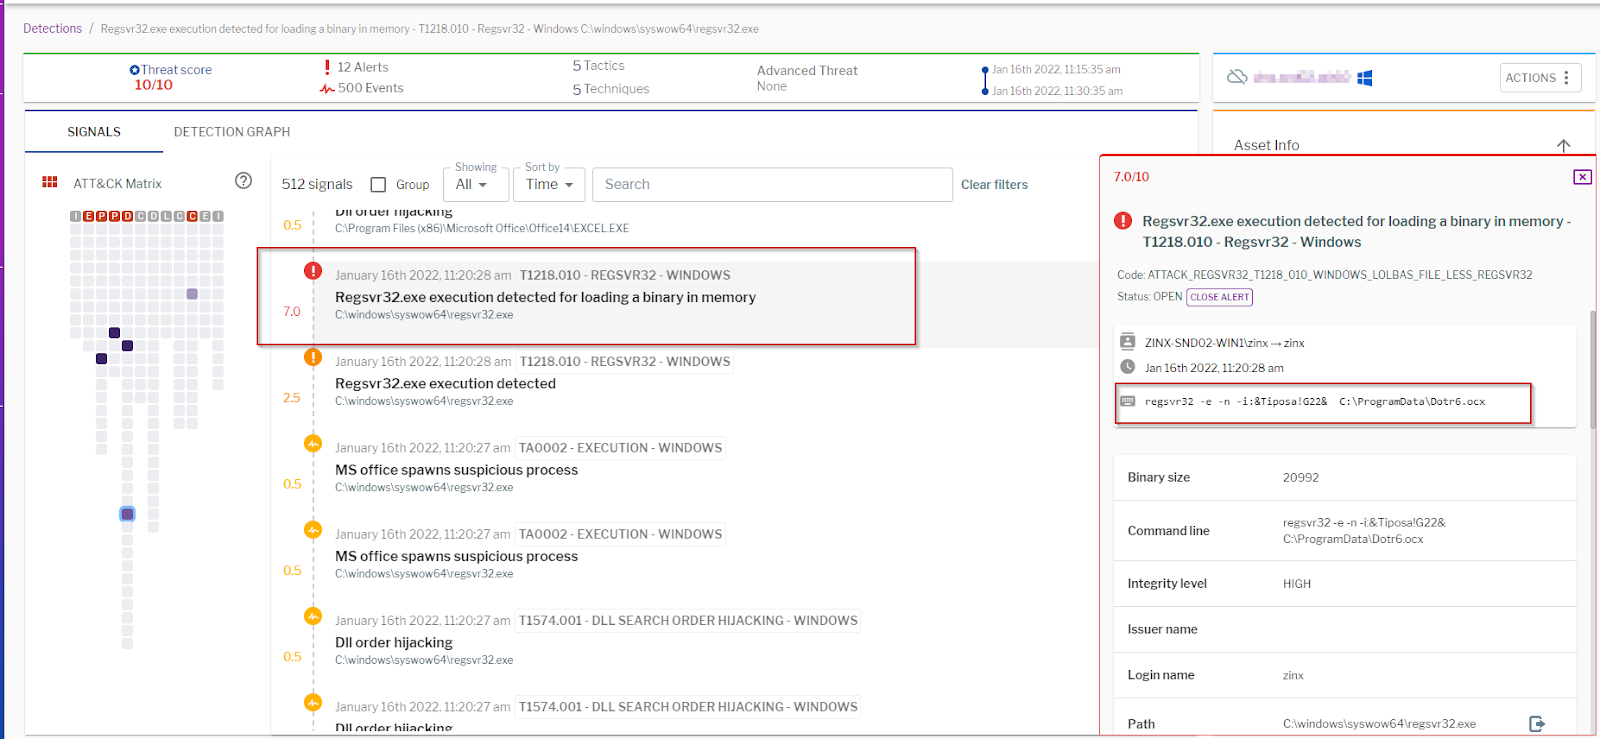
Task: Click Clear filters
Action: [x=994, y=185]
